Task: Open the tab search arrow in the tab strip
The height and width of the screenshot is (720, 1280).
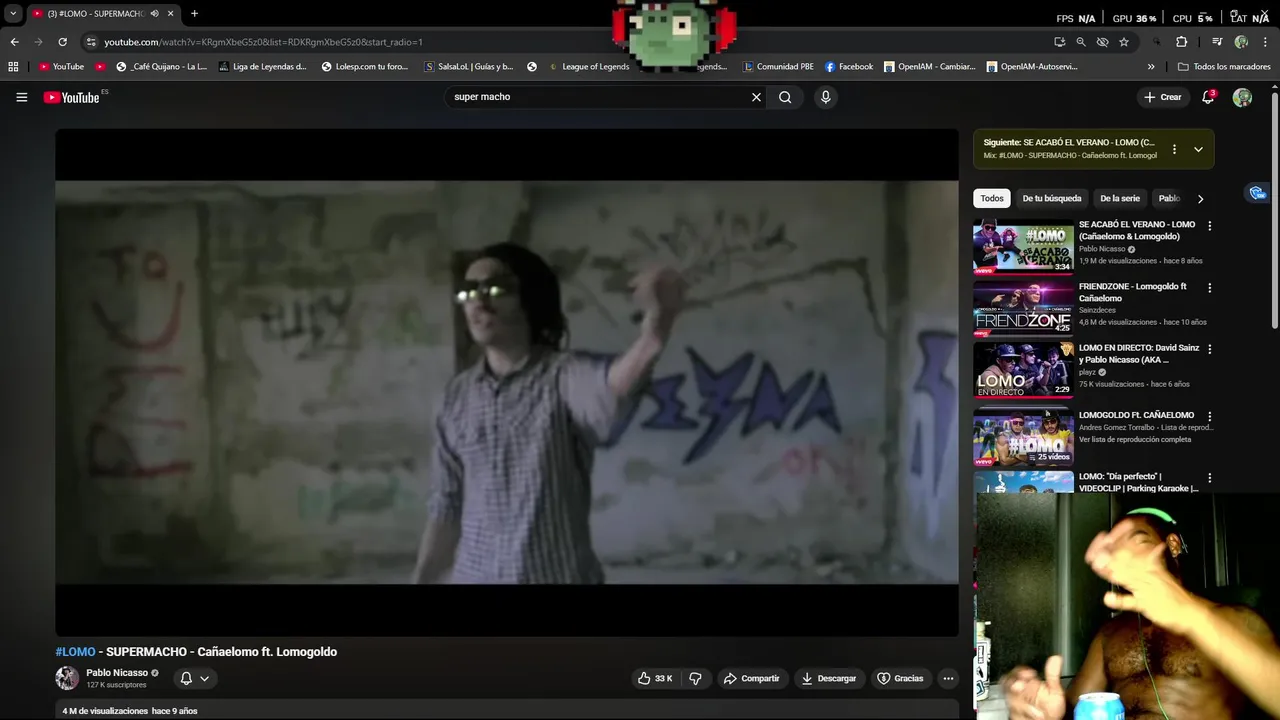Action: coord(13,14)
